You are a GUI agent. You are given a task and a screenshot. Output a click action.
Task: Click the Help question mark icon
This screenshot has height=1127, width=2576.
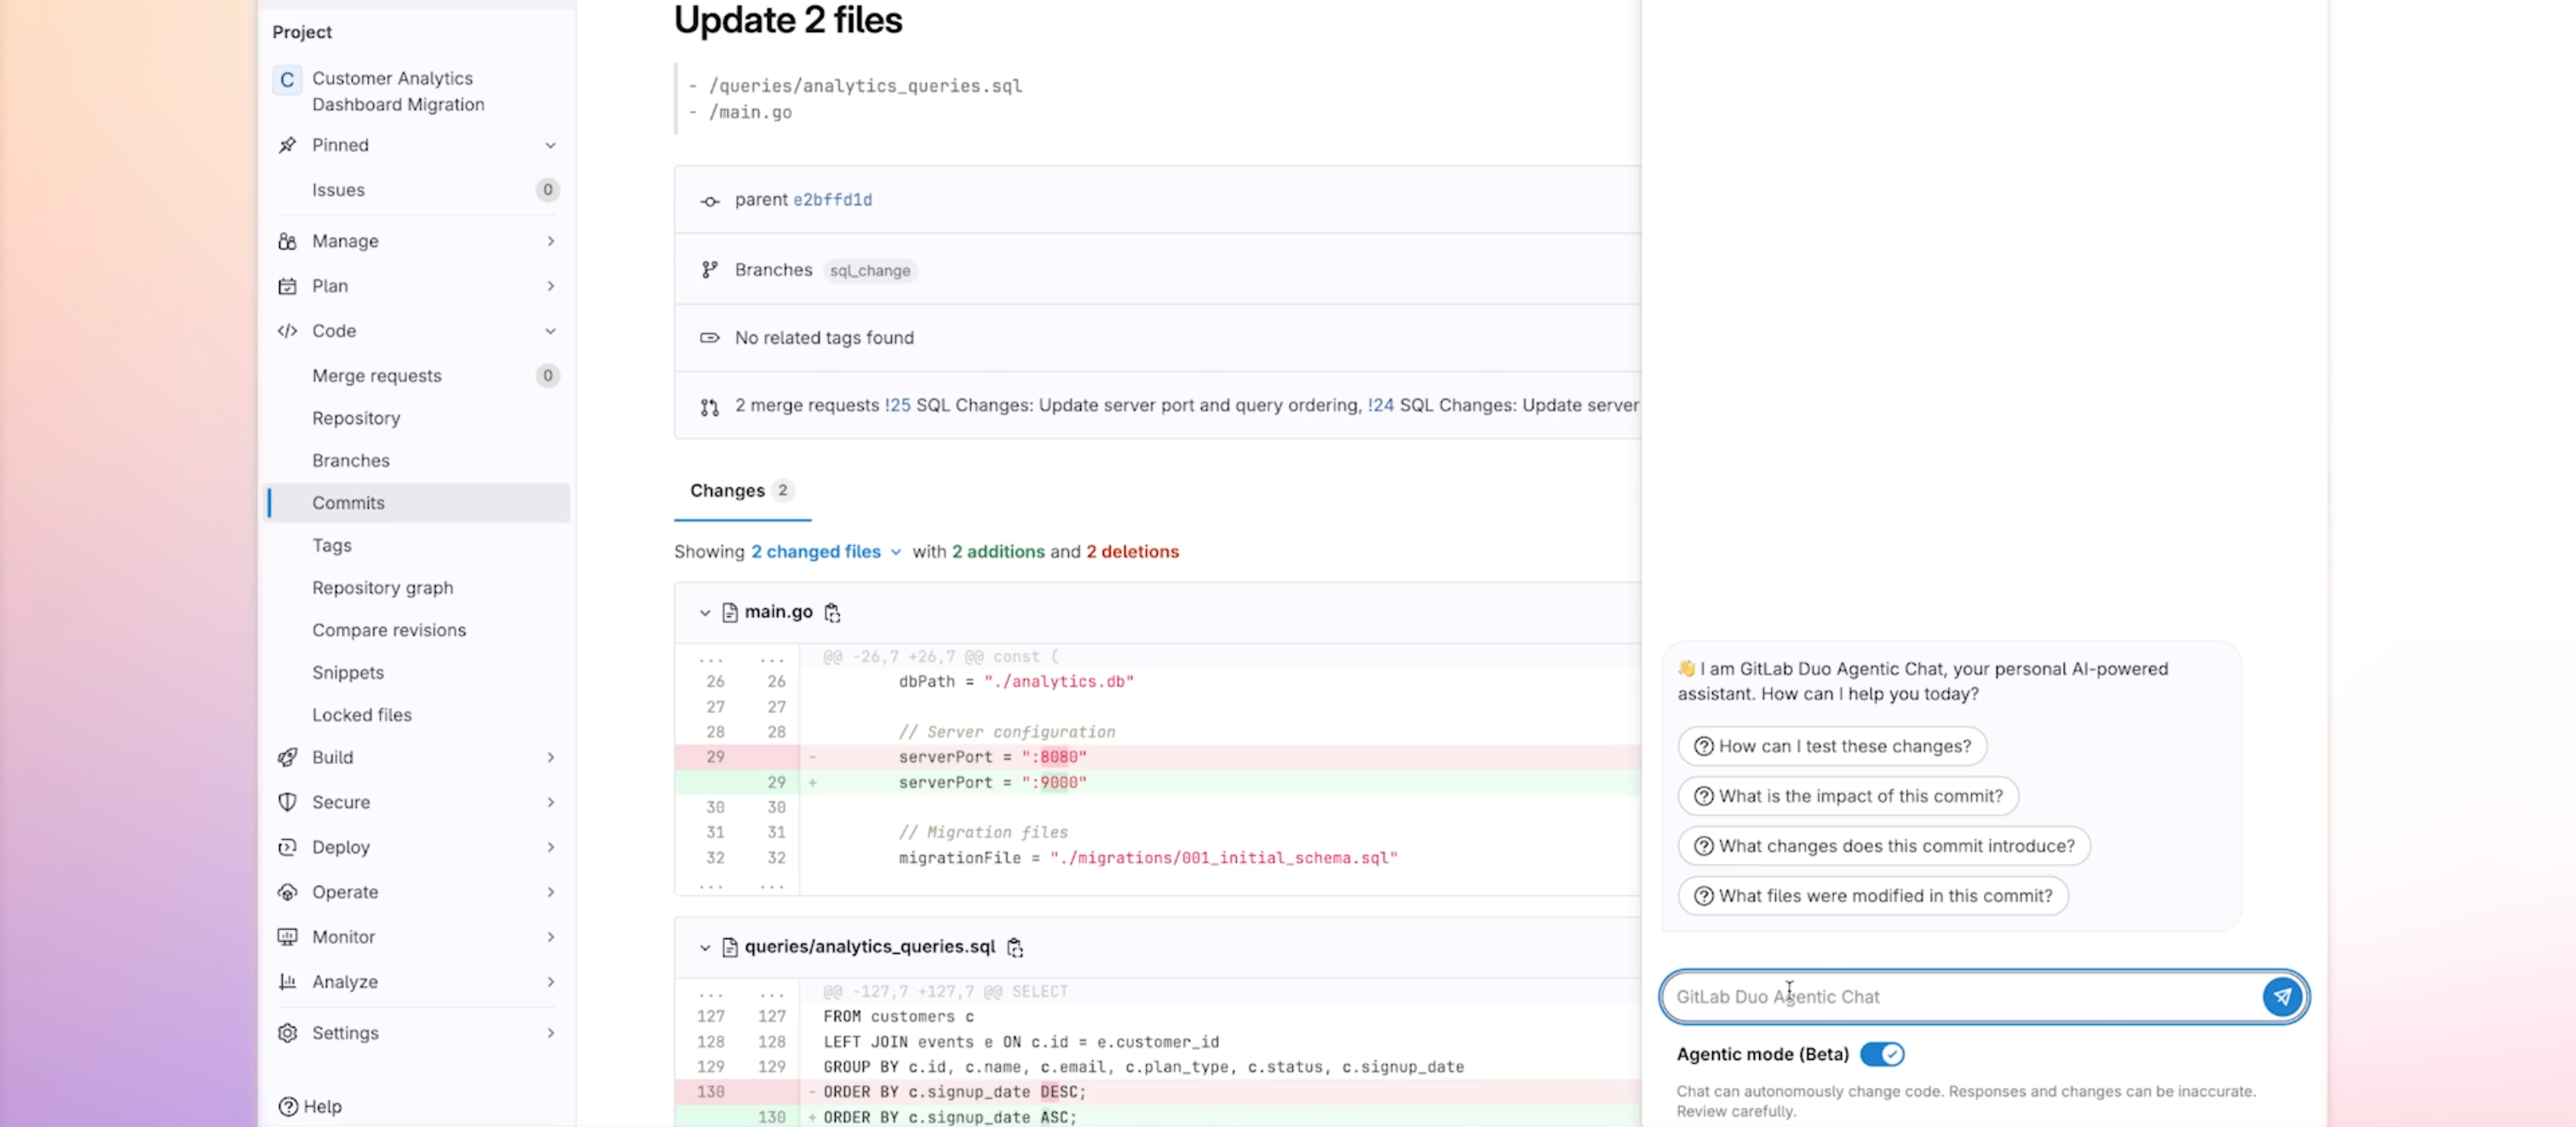[x=288, y=1106]
